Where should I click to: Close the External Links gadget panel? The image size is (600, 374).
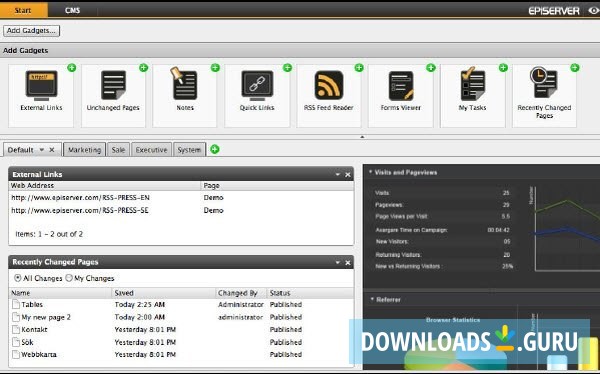click(348, 175)
